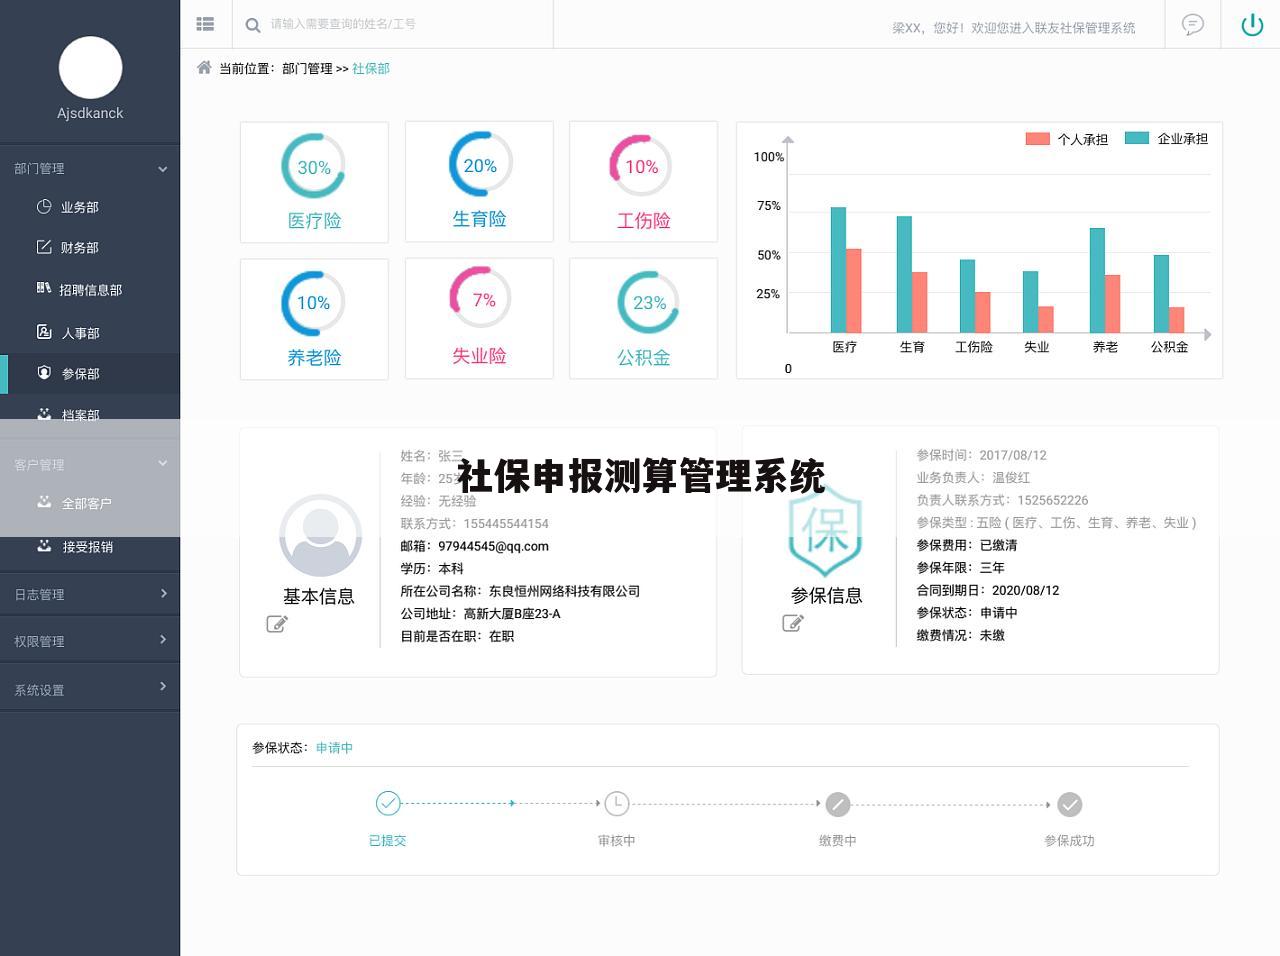Open the 养老险 10% card
The width and height of the screenshot is (1280, 956).
coord(314,319)
